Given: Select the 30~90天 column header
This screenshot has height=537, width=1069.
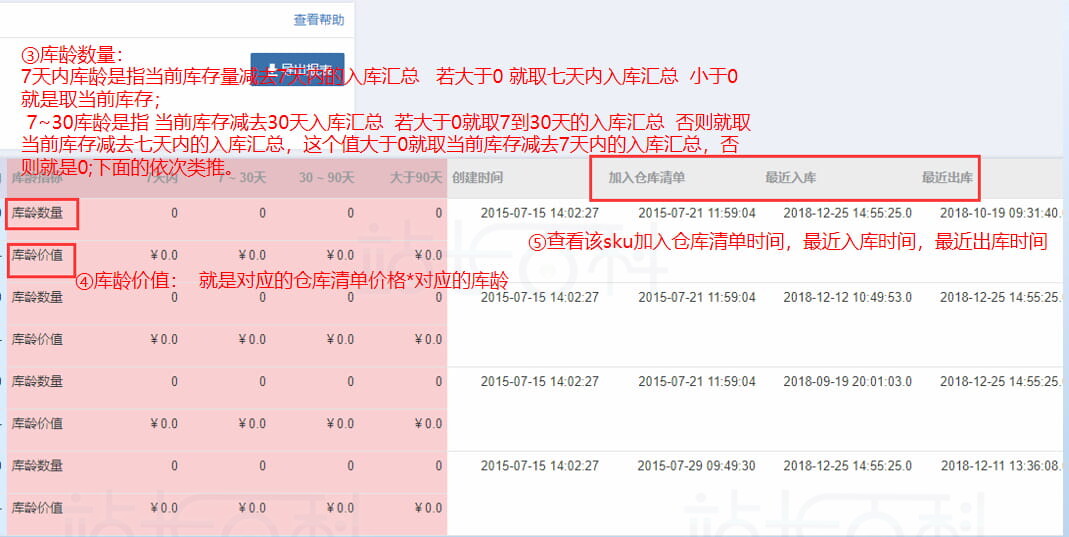Looking at the screenshot, I should (x=327, y=178).
